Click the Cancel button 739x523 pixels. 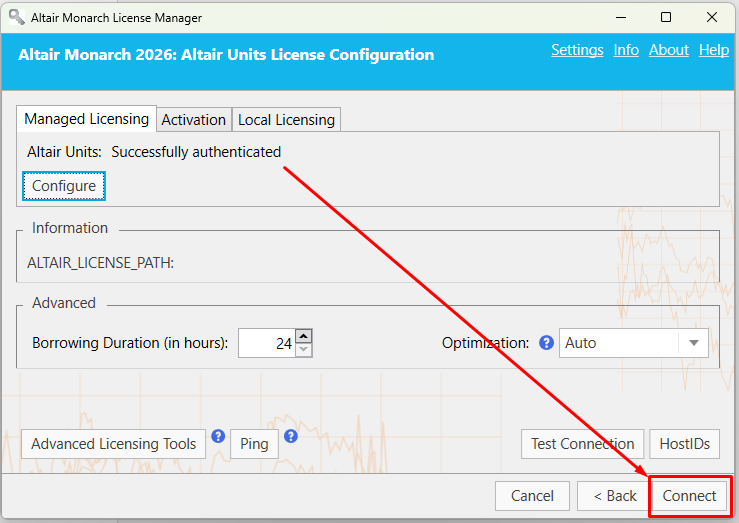click(532, 496)
